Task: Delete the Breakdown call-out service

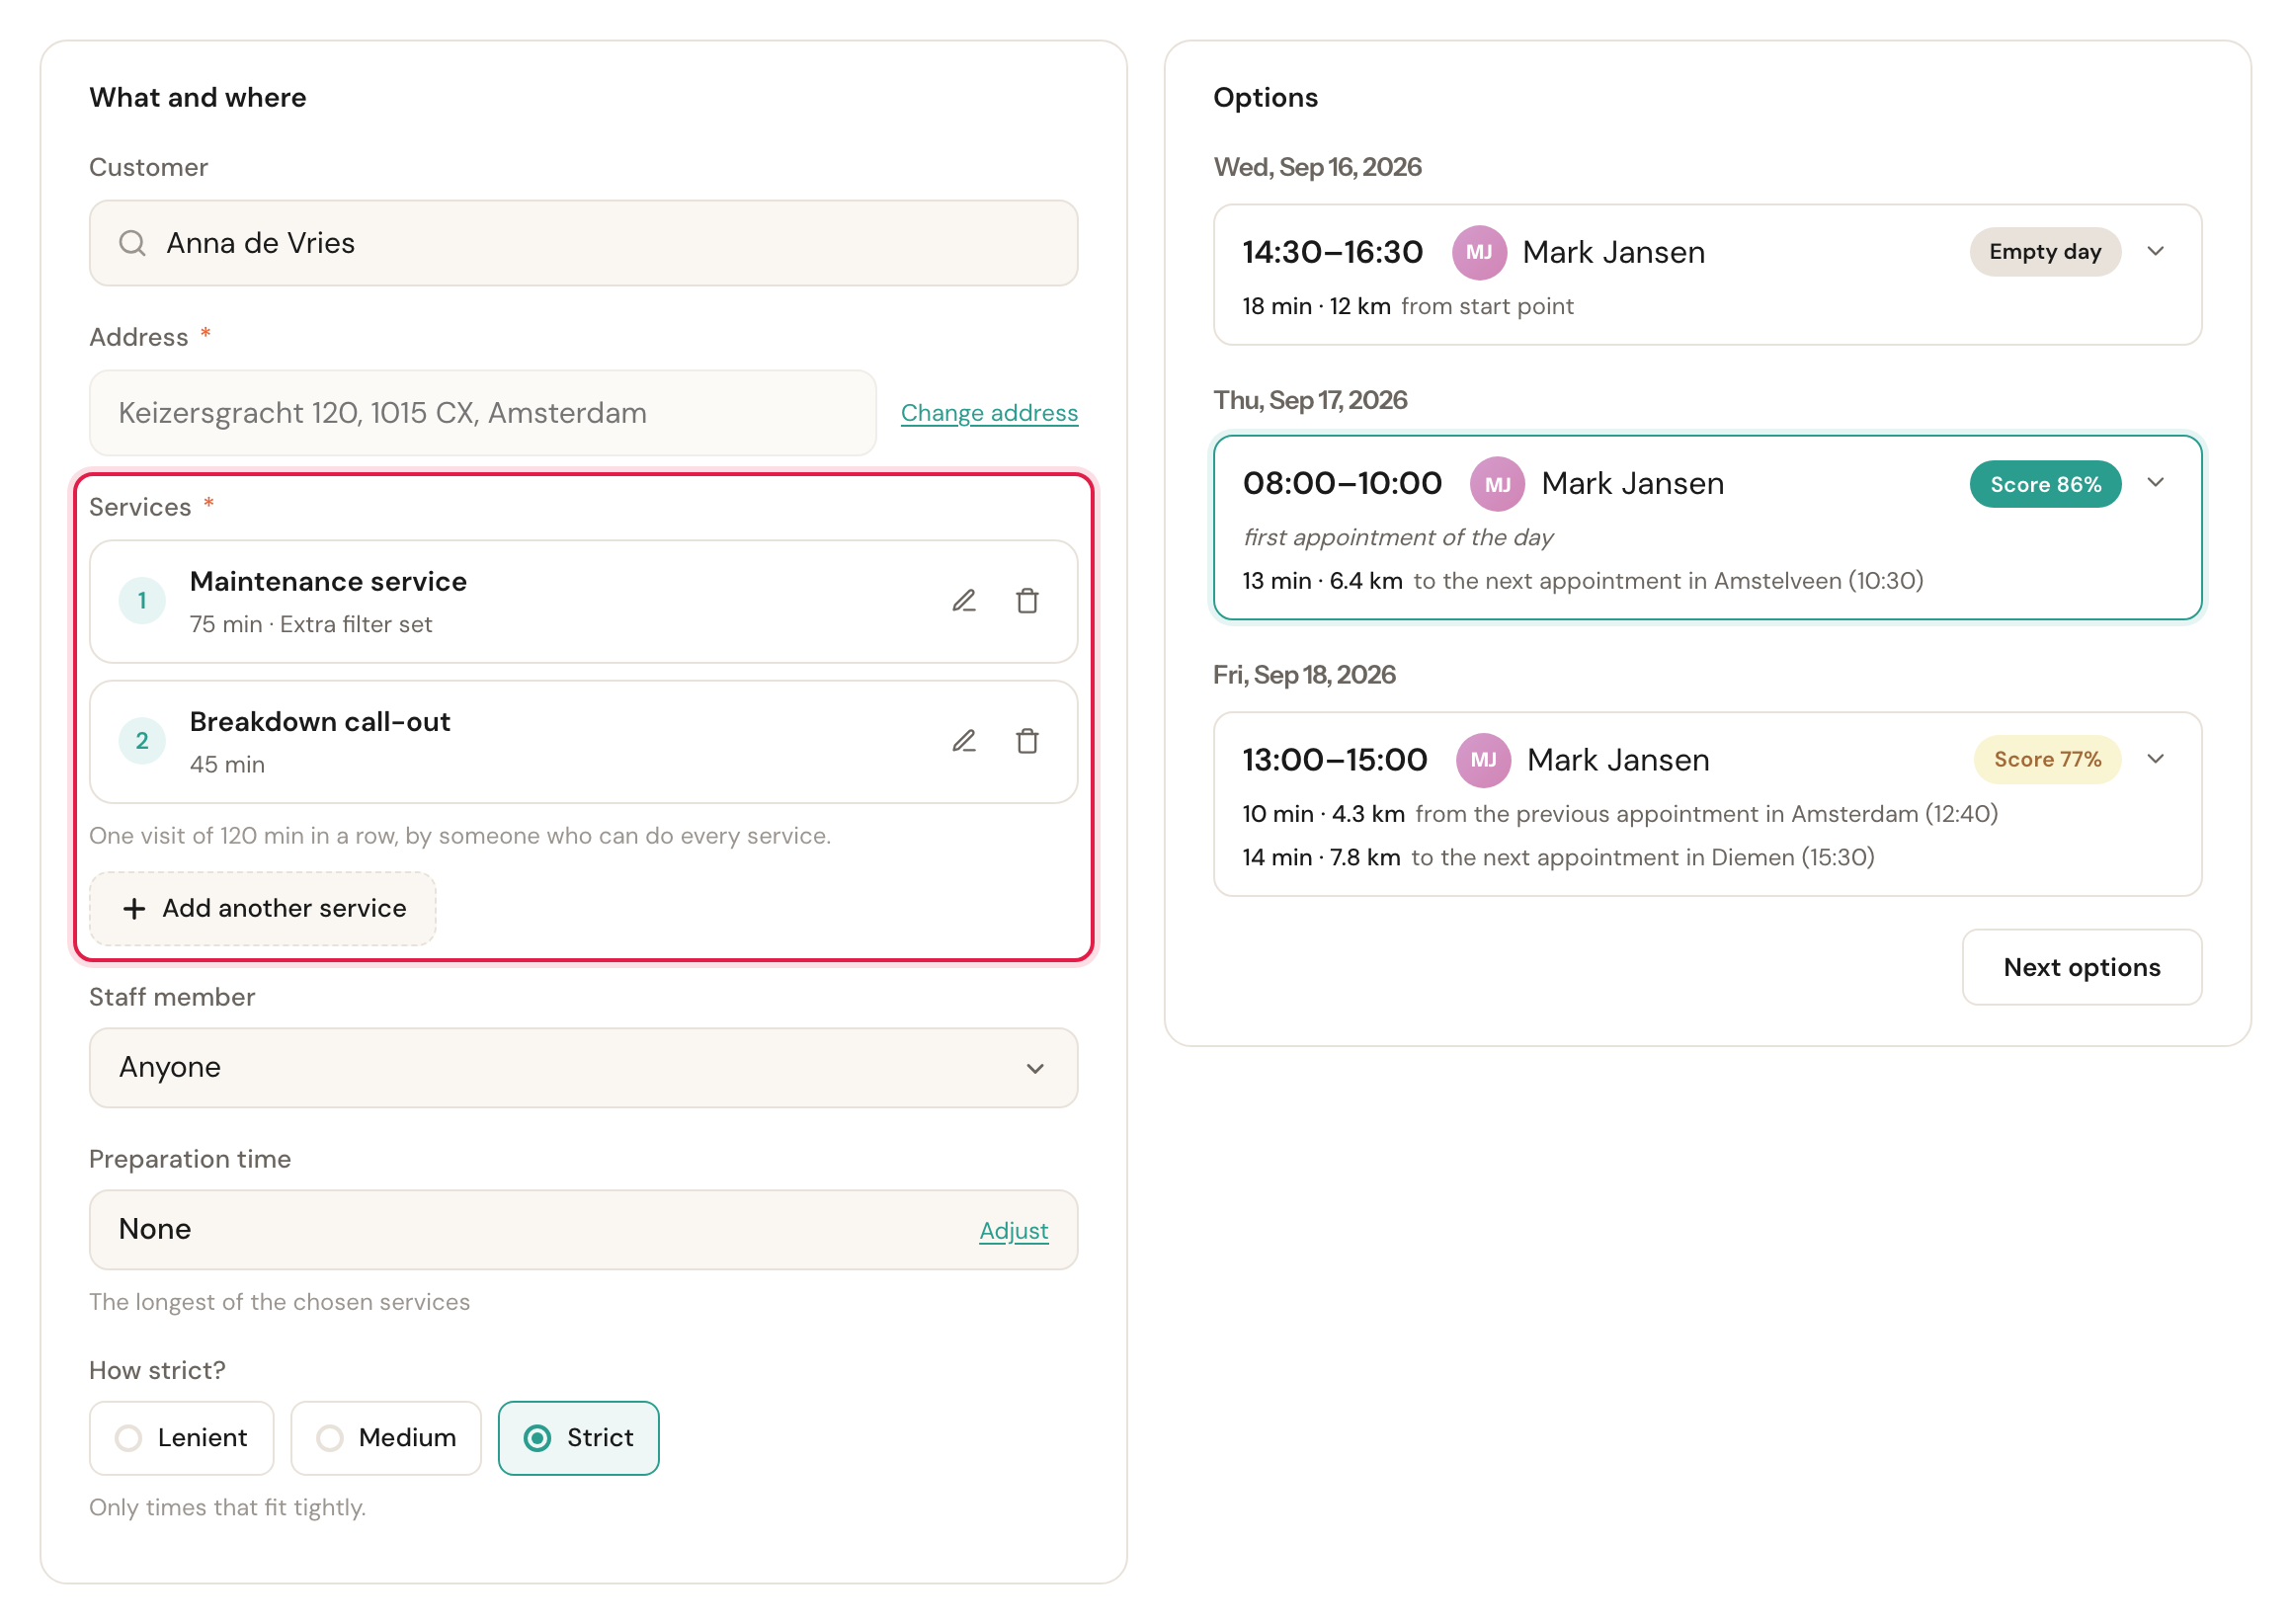Action: click(x=1027, y=741)
